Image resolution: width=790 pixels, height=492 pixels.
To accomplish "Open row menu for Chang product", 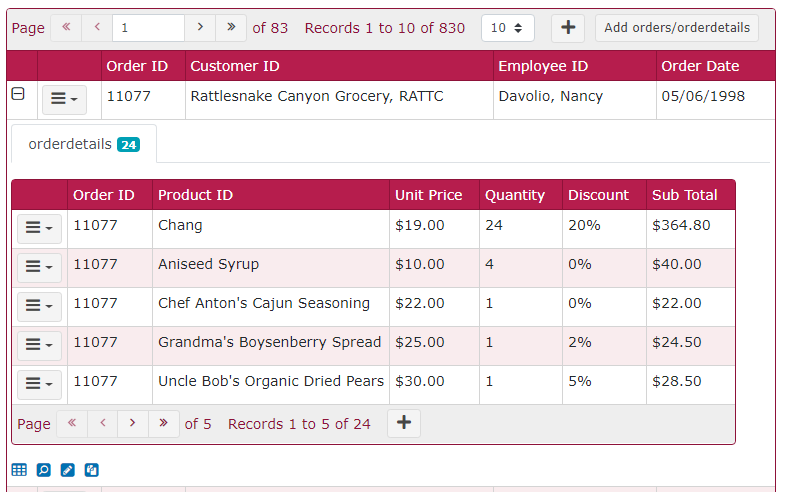I will click(x=39, y=228).
